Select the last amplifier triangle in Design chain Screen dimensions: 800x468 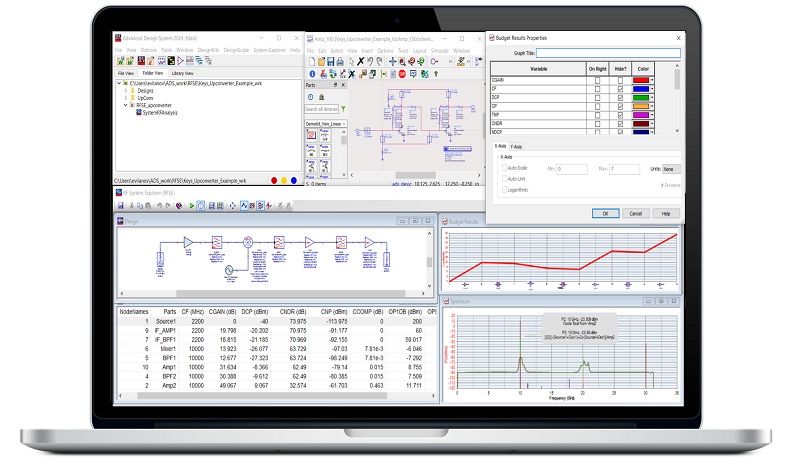point(369,242)
